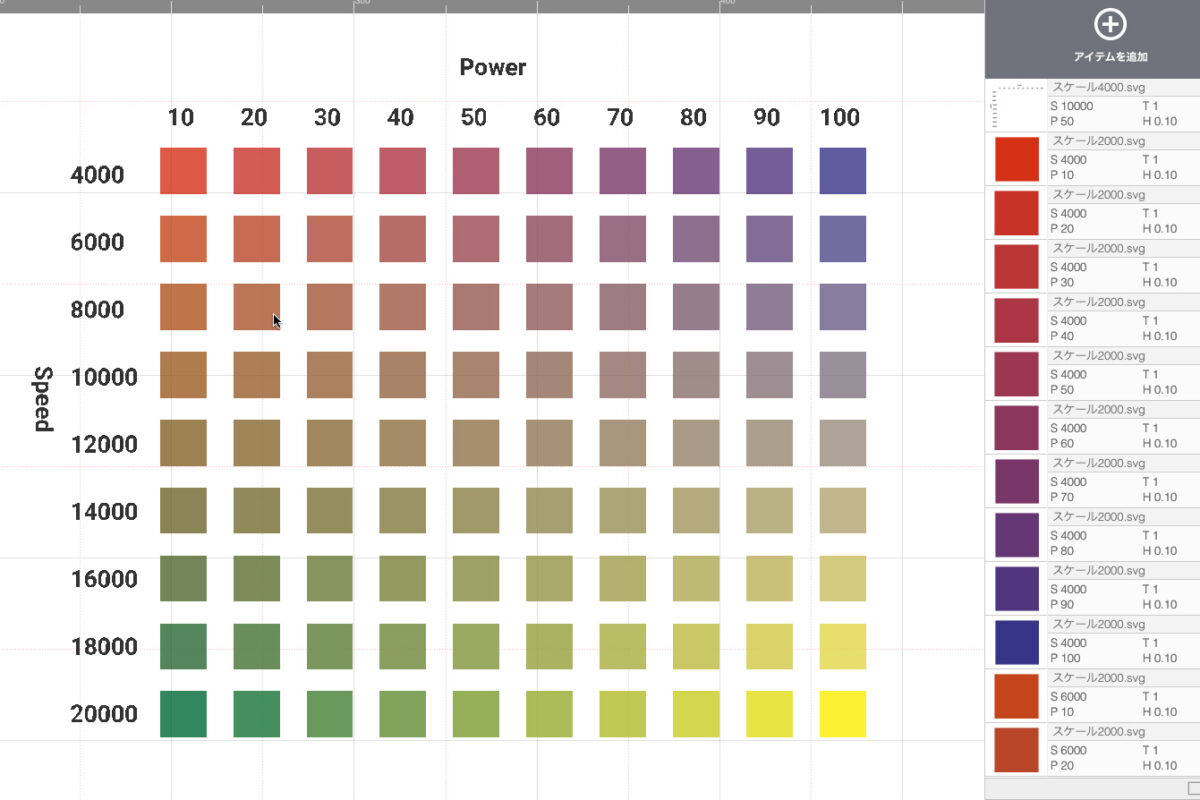Select the S 6000 P 20 list thumbnail
Viewport: 1200px width, 800px height.
coord(1016,749)
